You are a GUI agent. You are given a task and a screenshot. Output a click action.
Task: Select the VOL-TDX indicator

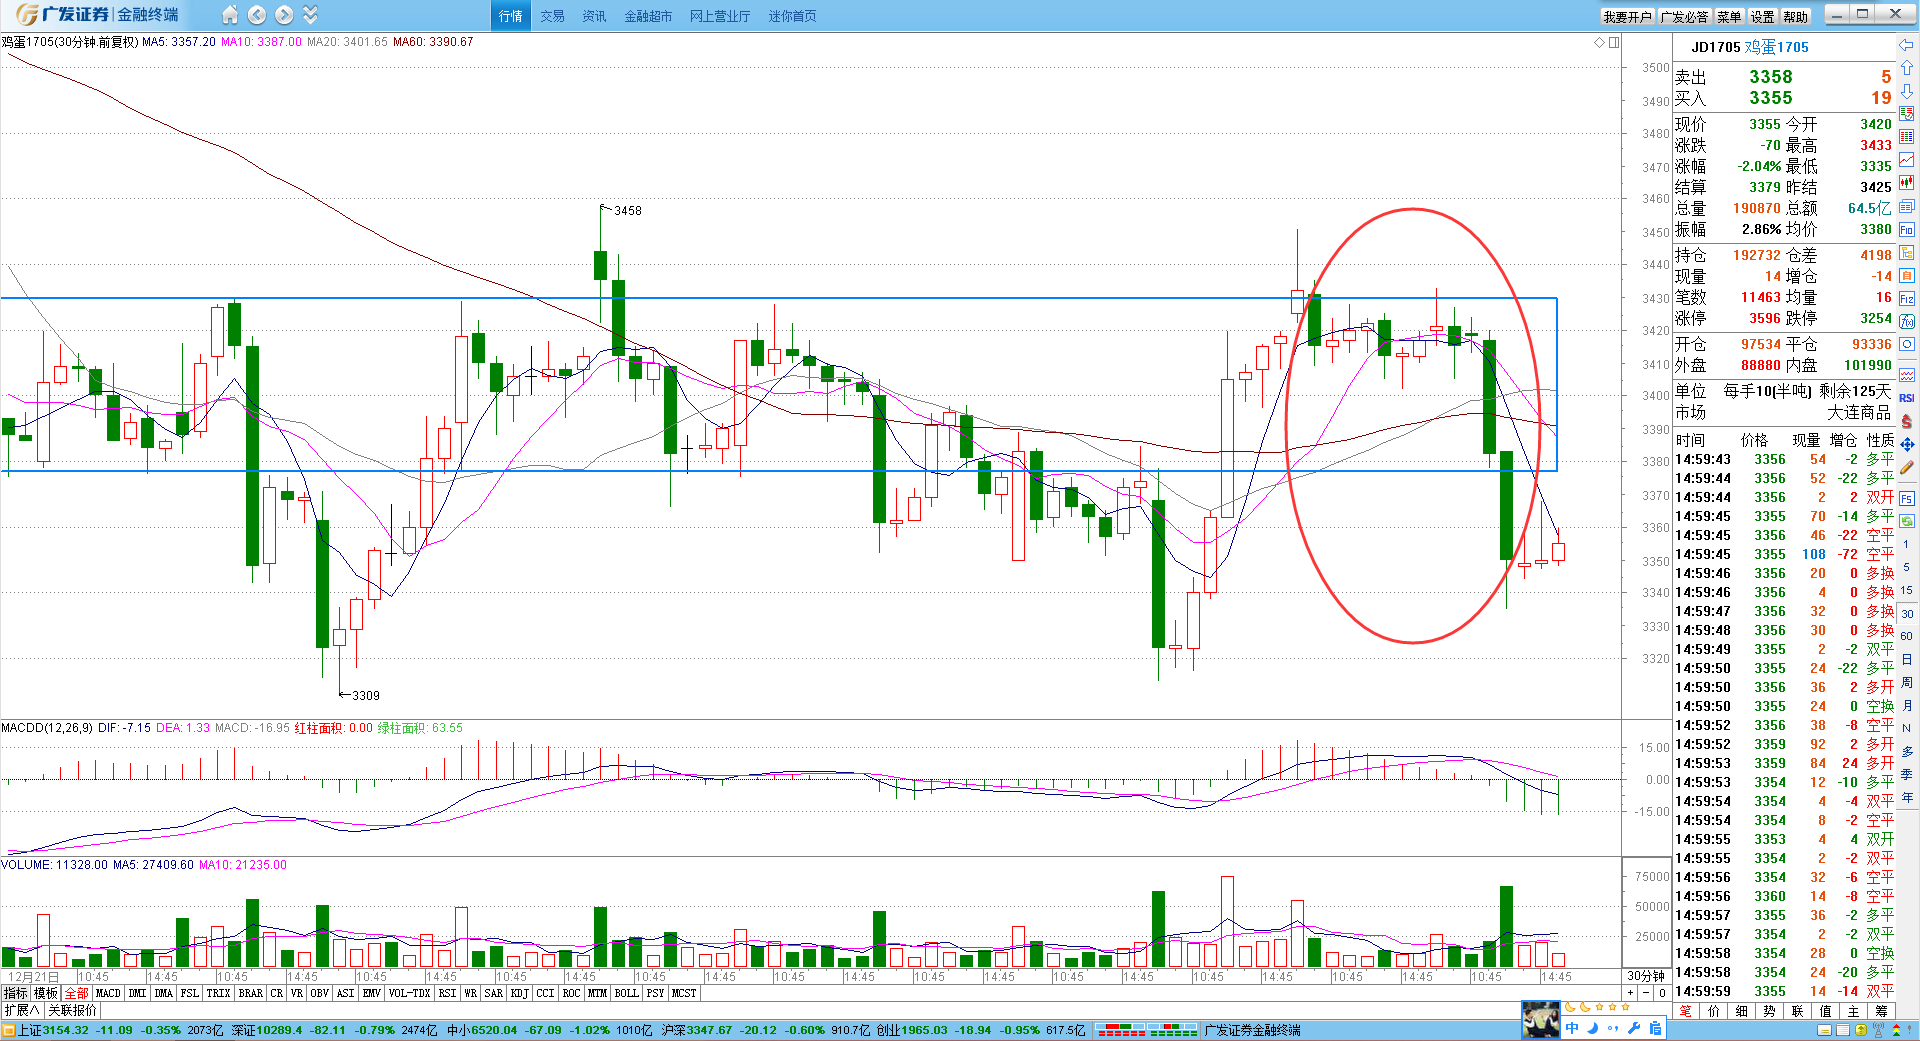coord(409,993)
